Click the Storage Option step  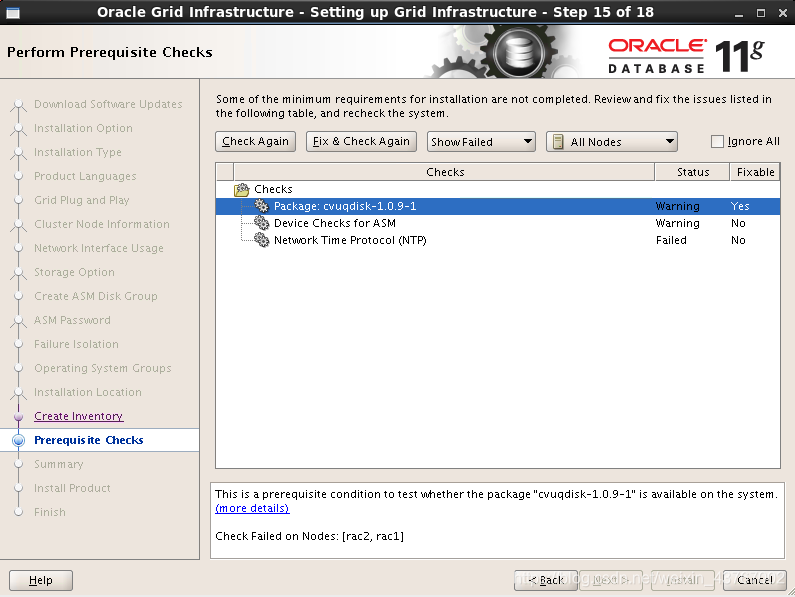pos(74,272)
